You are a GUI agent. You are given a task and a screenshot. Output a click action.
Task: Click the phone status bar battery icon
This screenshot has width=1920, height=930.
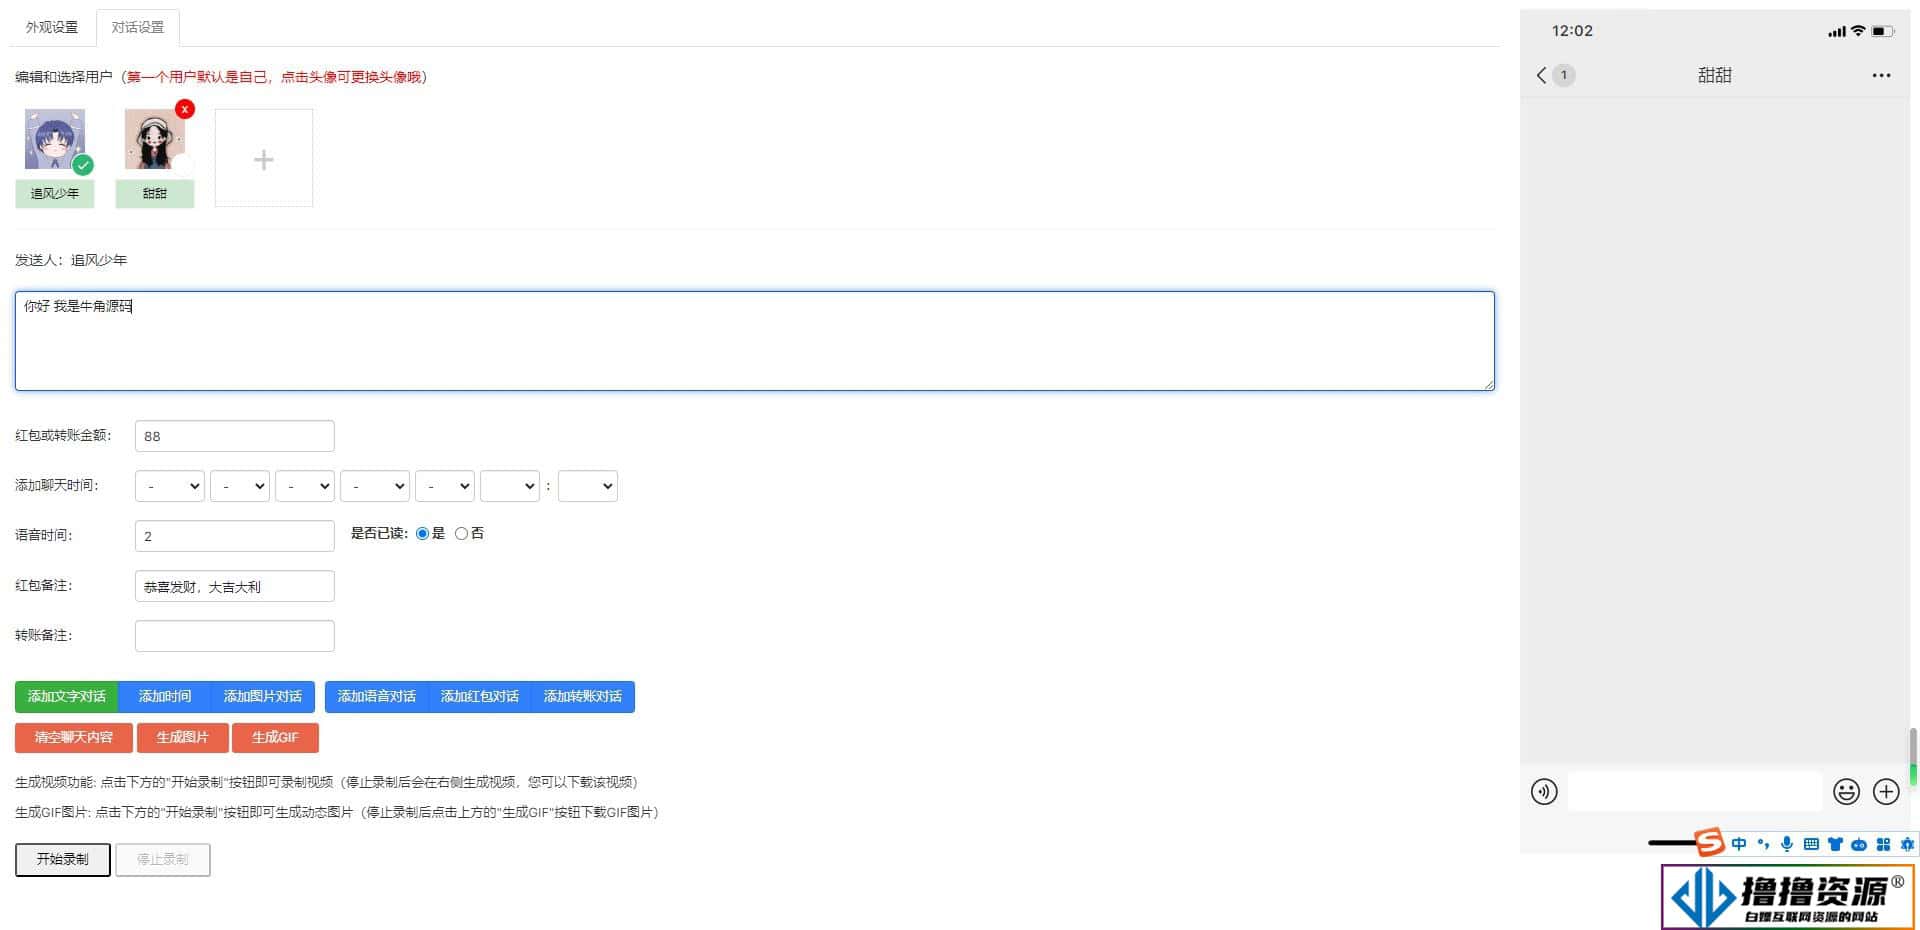(1883, 31)
